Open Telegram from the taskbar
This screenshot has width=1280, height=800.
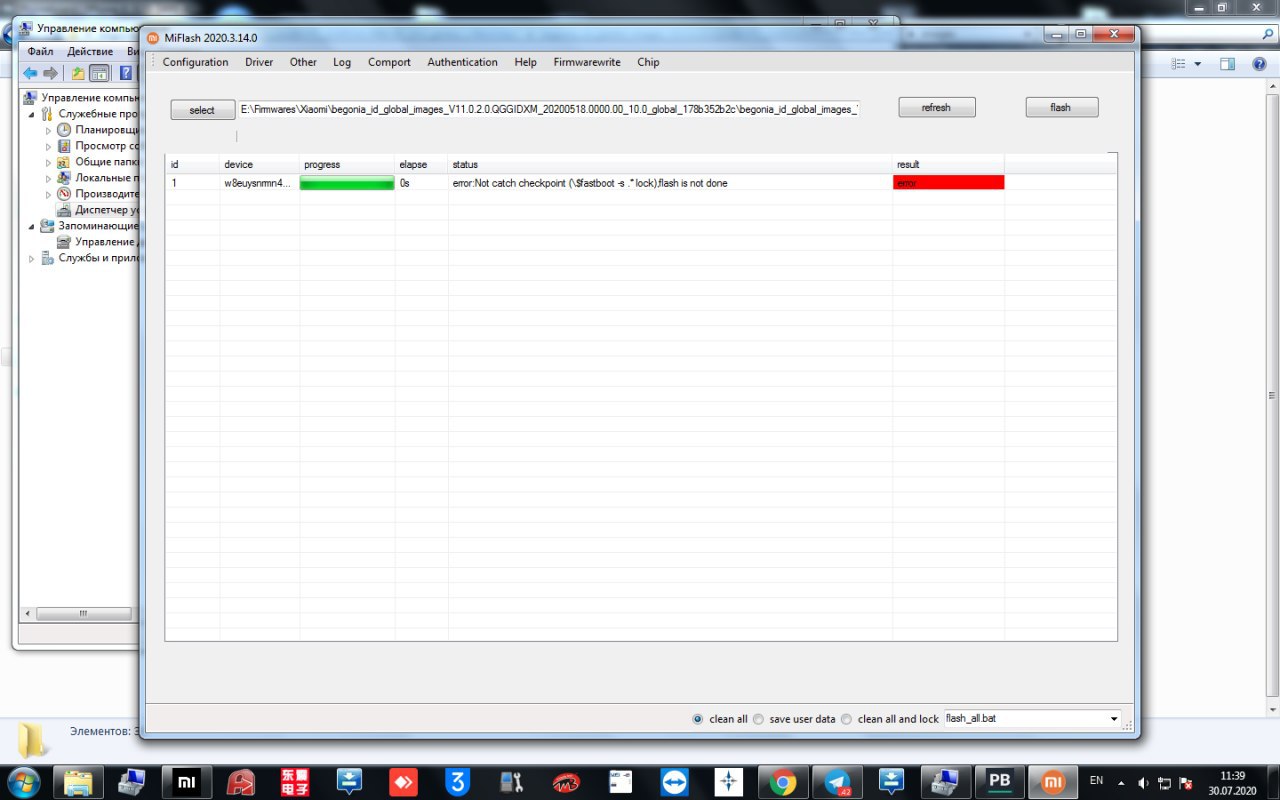coord(837,782)
